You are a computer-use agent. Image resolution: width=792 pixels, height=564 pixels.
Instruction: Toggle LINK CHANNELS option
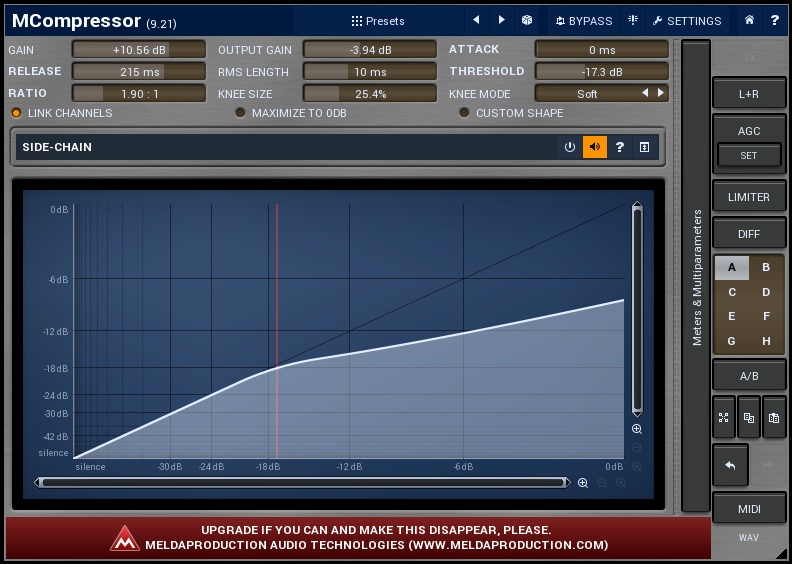pos(61,113)
